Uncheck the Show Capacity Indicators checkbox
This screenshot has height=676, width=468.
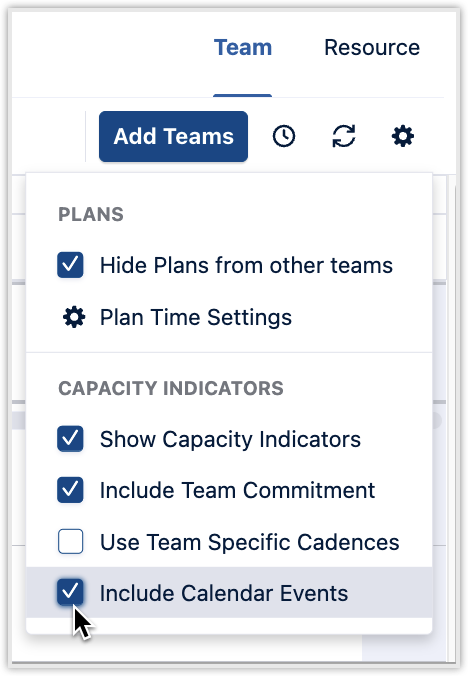click(x=70, y=439)
